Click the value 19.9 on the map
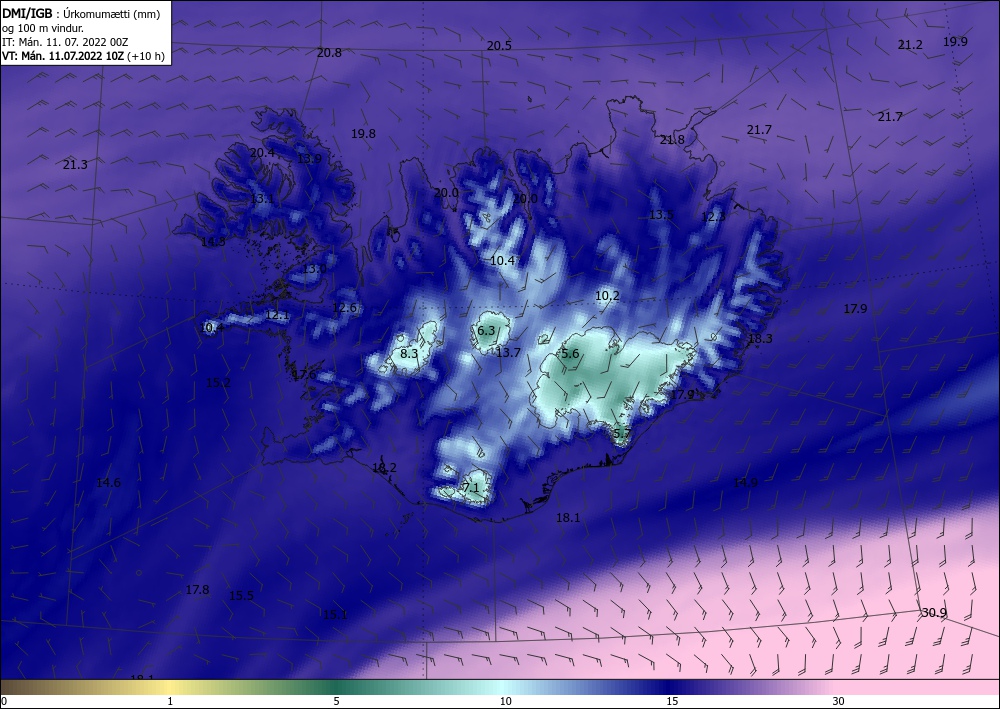The height and width of the screenshot is (709, 1000). pyautogui.click(x=955, y=41)
